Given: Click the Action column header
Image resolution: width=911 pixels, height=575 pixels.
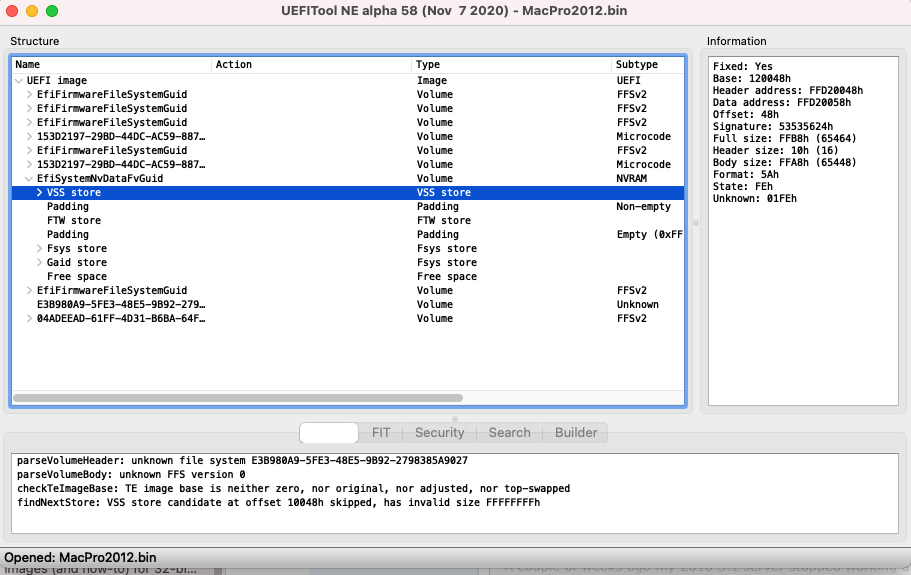Looking at the screenshot, I should (x=312, y=64).
